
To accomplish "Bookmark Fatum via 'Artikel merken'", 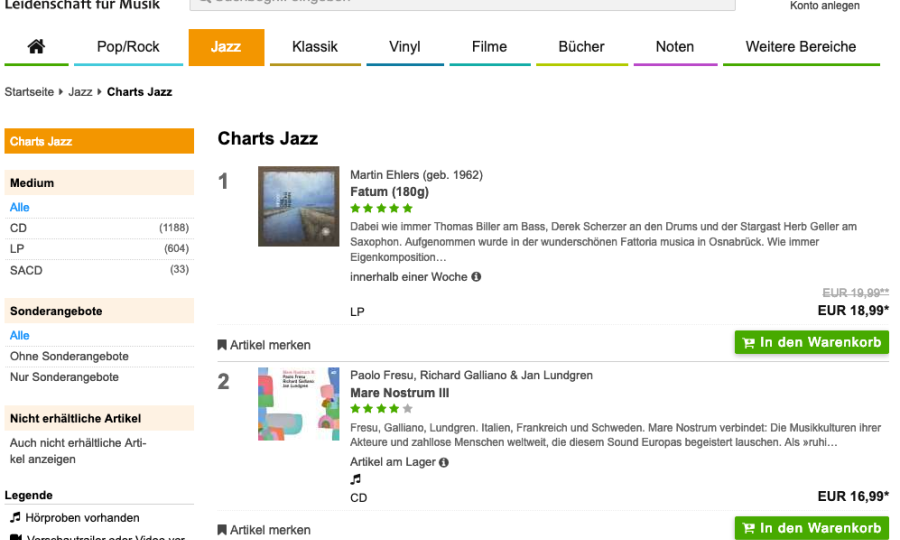I will 264,345.
